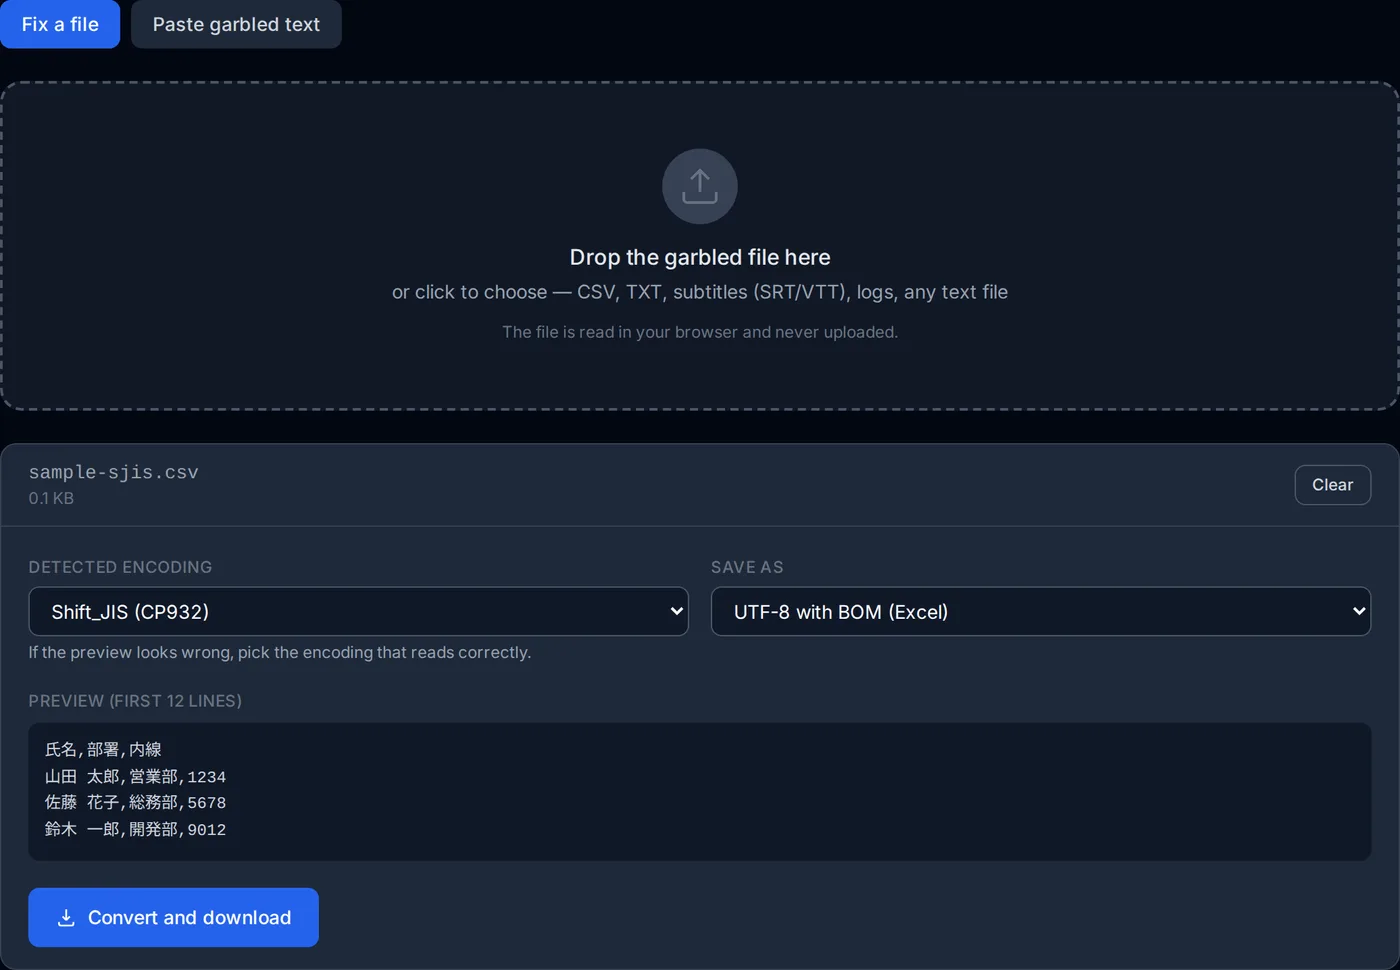Select the sample-sjis.csv file name

pos(113,472)
